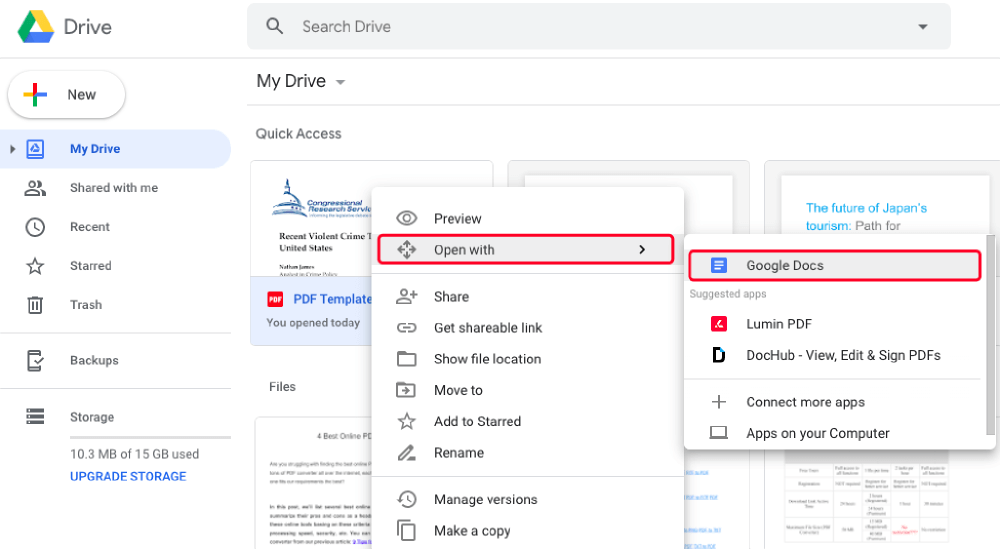
Task: Click the Recent clock icon in sidebar
Action: coord(35,227)
